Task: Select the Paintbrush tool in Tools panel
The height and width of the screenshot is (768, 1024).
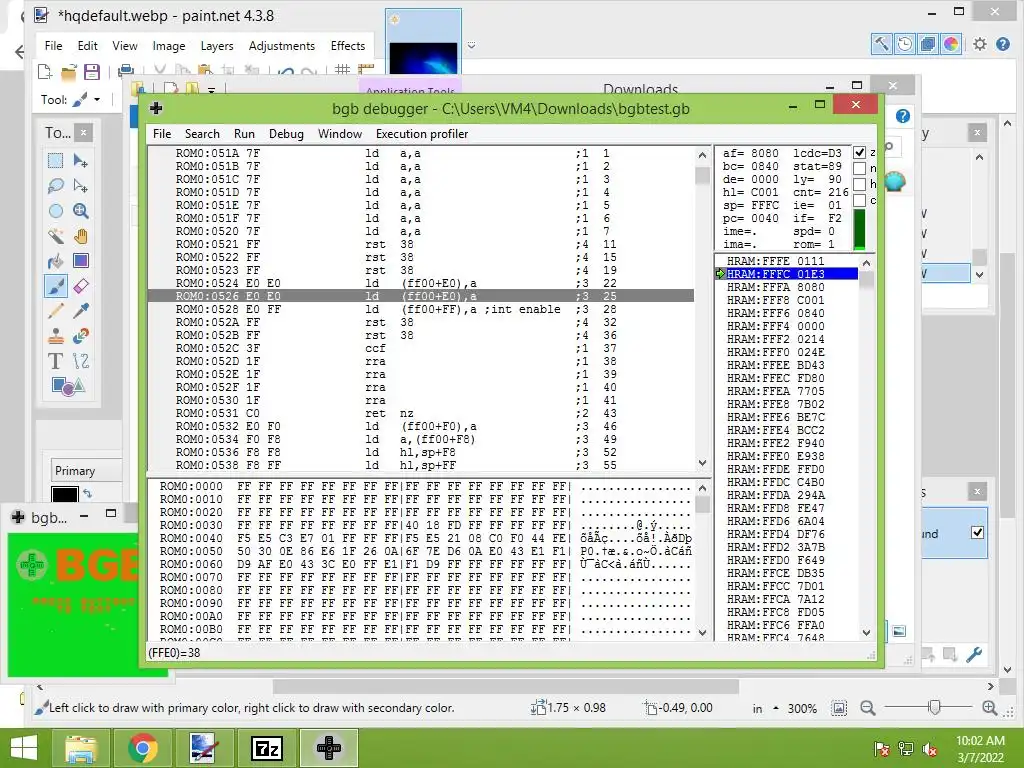Action: click(56, 286)
